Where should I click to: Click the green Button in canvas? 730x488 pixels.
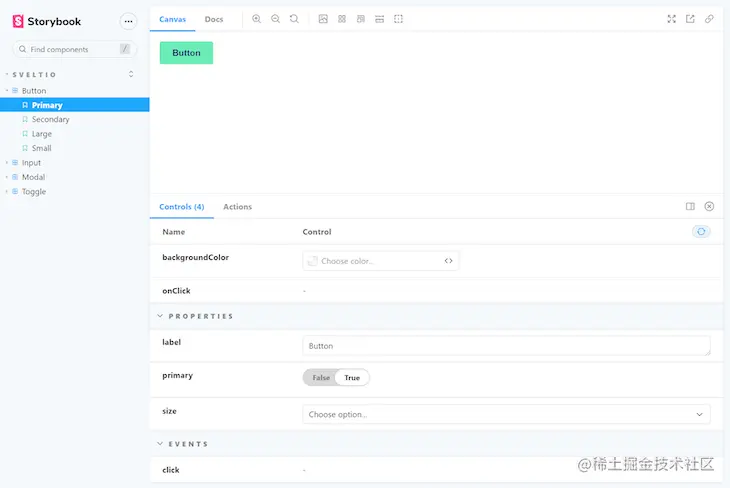click(186, 53)
